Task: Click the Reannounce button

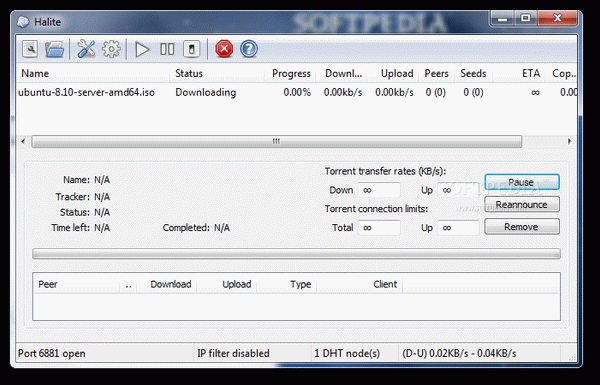Action: tap(522, 204)
